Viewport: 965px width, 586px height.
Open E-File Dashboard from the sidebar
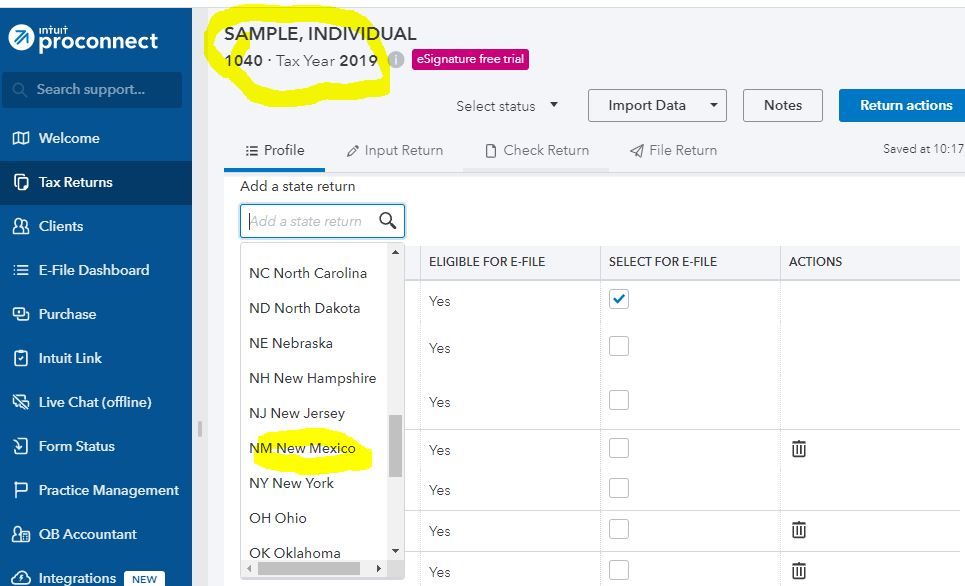click(93, 270)
